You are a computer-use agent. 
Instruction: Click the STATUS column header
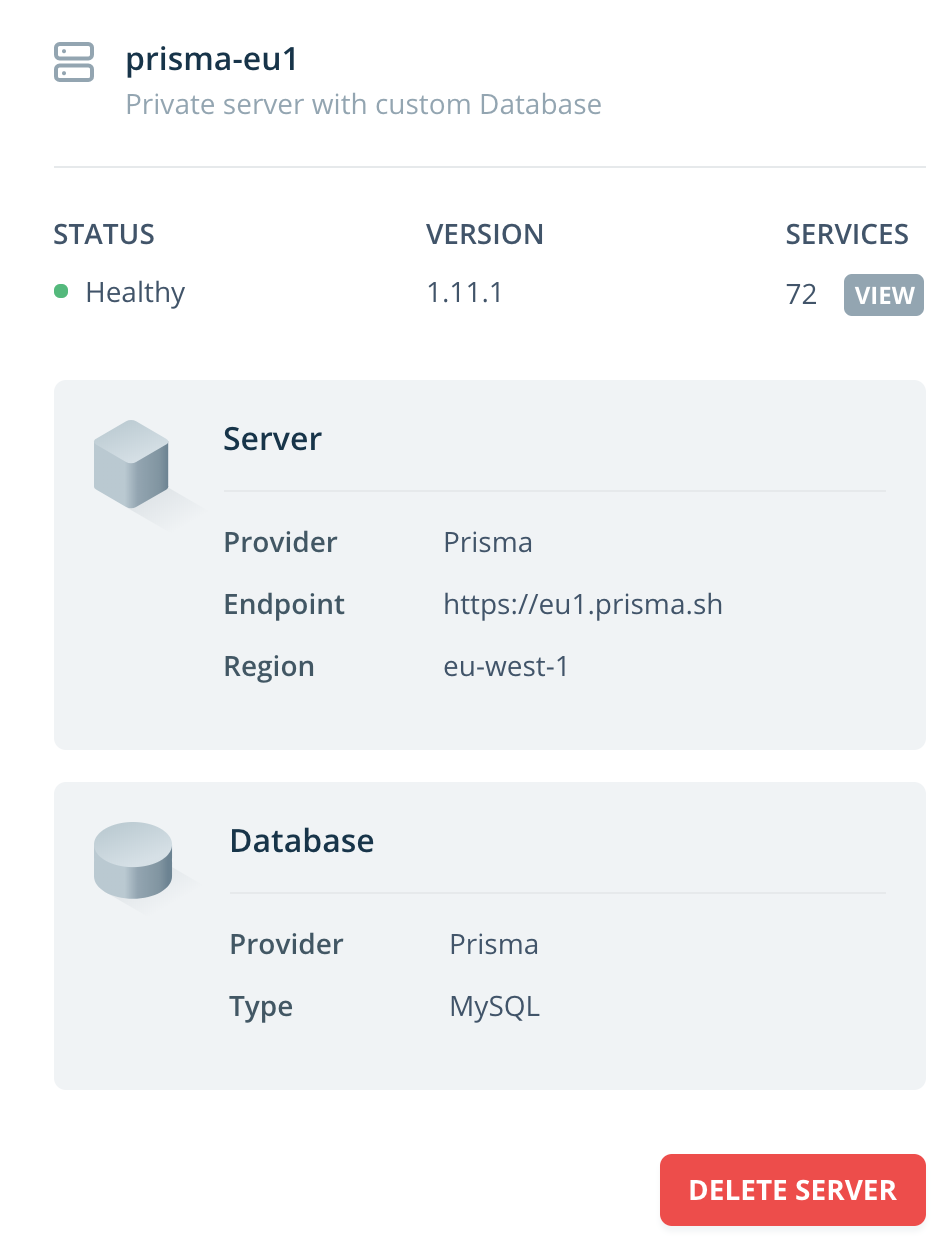pos(103,234)
